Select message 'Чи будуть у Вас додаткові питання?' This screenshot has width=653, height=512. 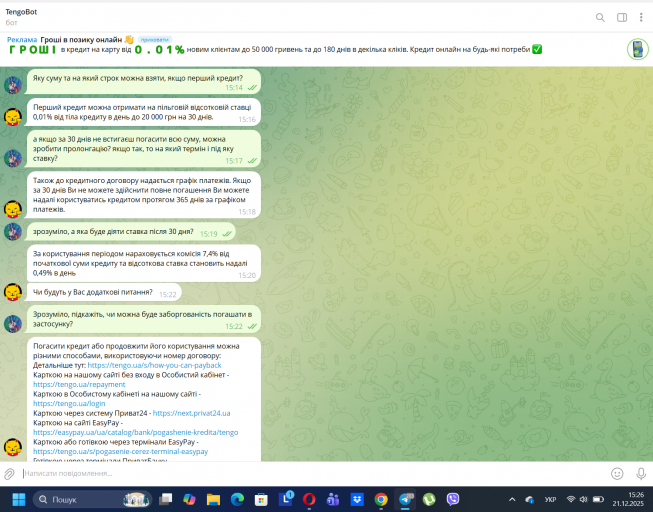click(x=104, y=292)
